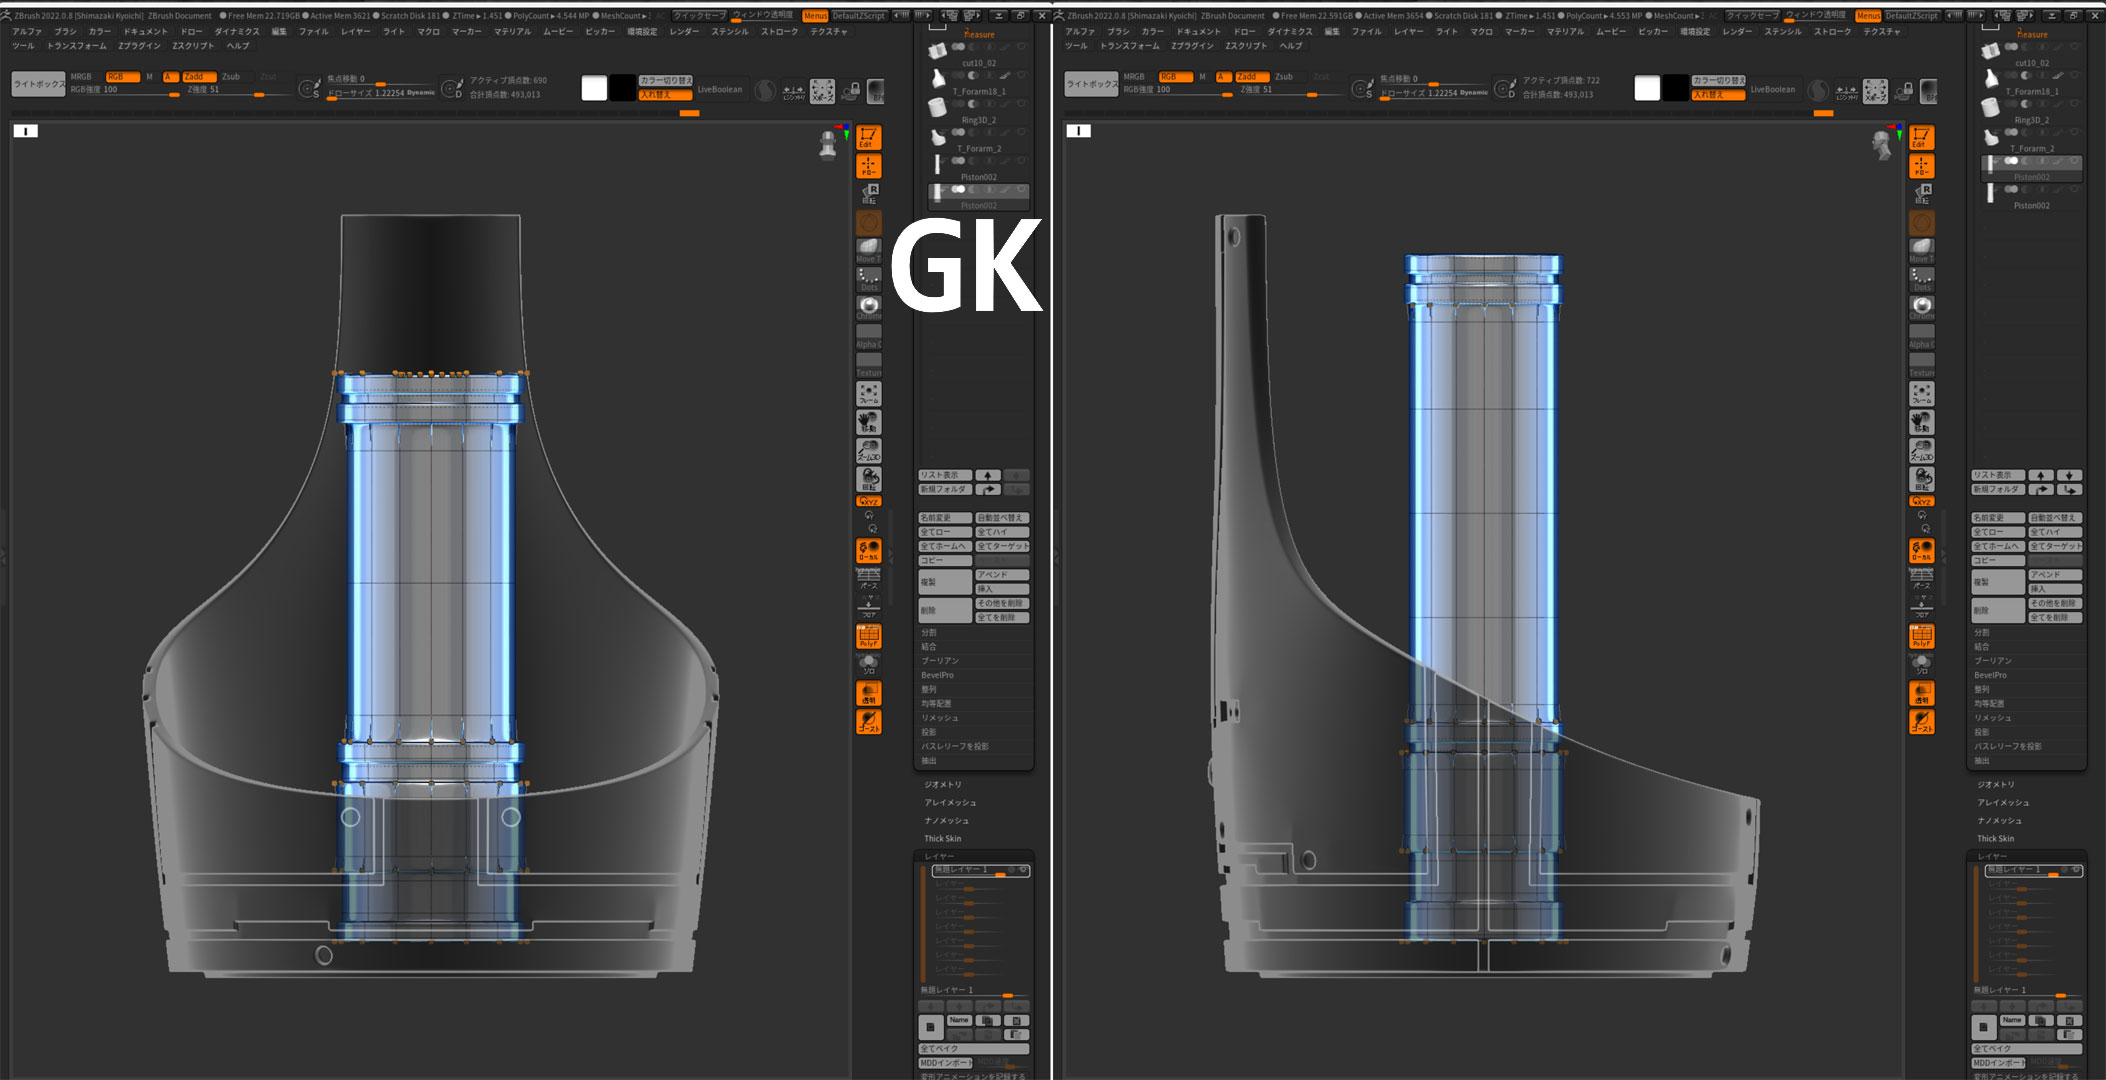Open the Alpha picker in left window
The width and height of the screenshot is (2106, 1080).
coord(868,336)
